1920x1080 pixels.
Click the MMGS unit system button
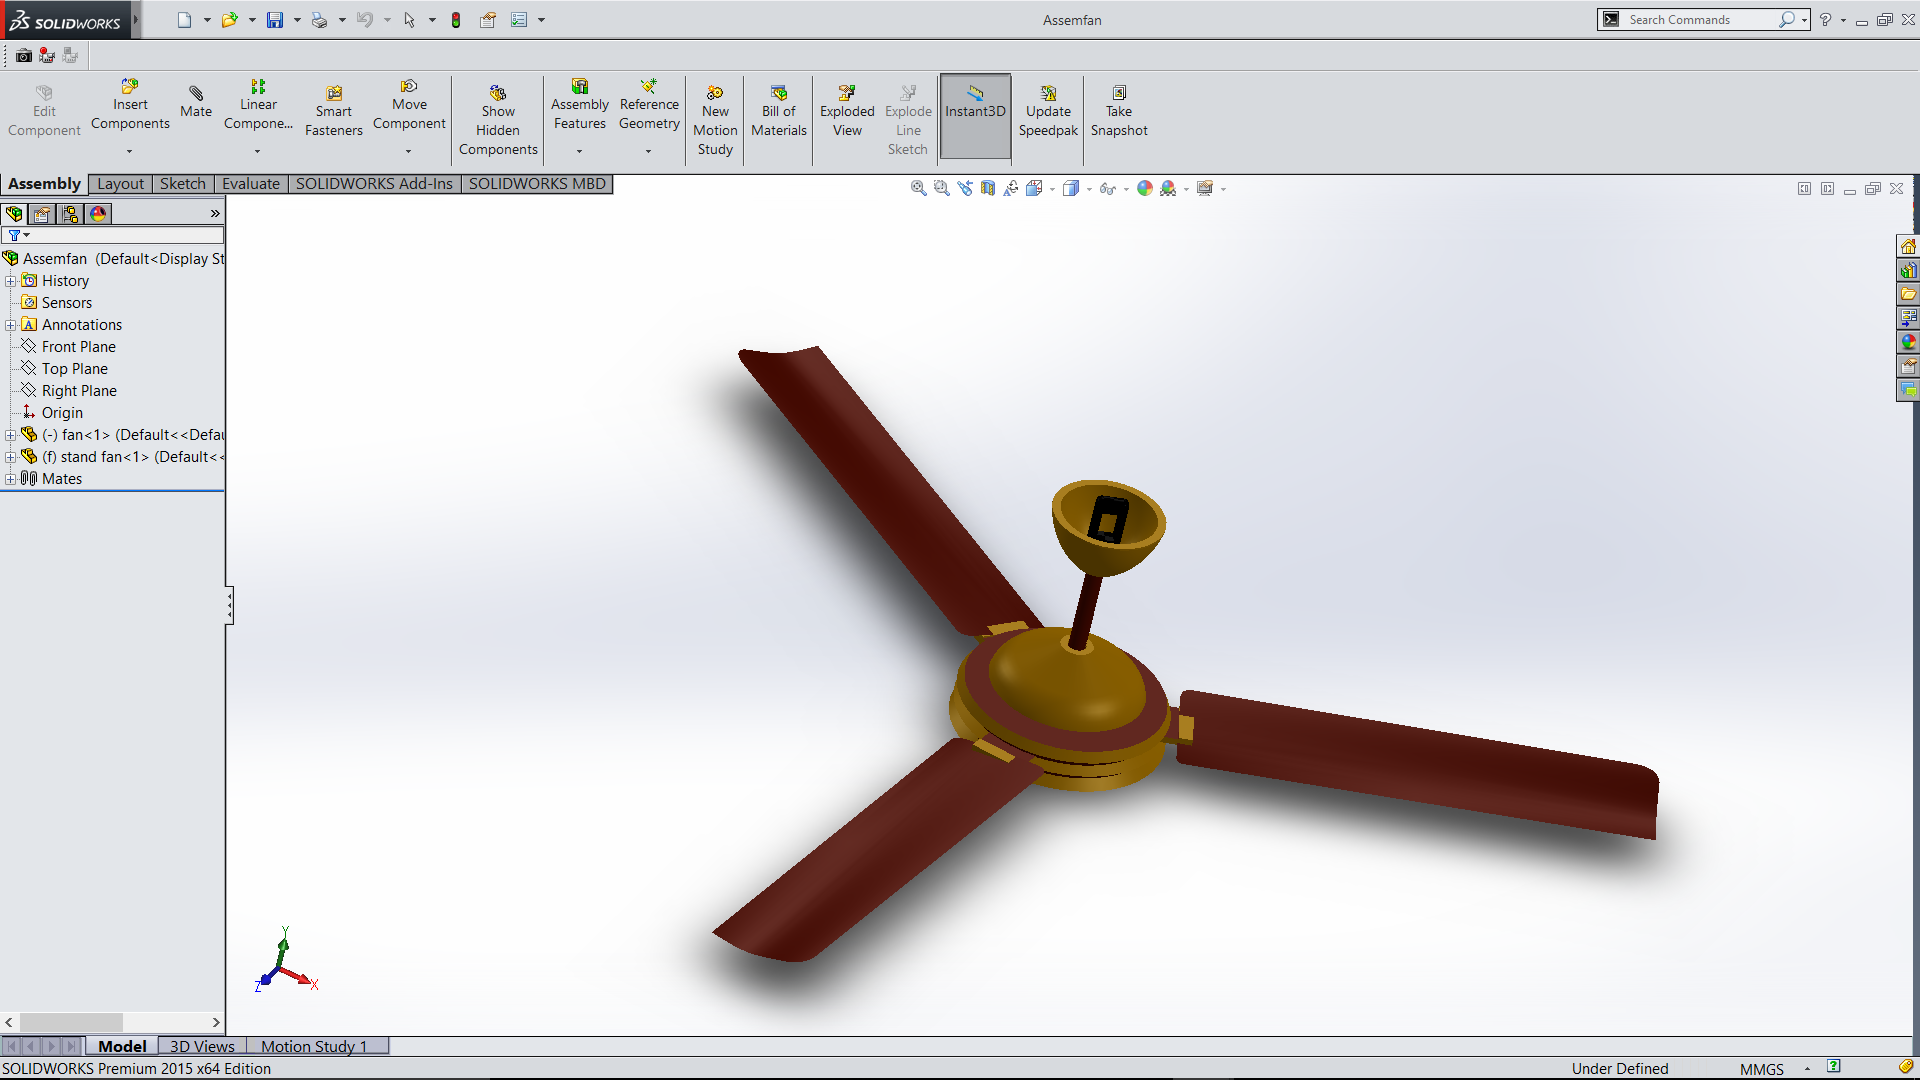pos(1761,1068)
